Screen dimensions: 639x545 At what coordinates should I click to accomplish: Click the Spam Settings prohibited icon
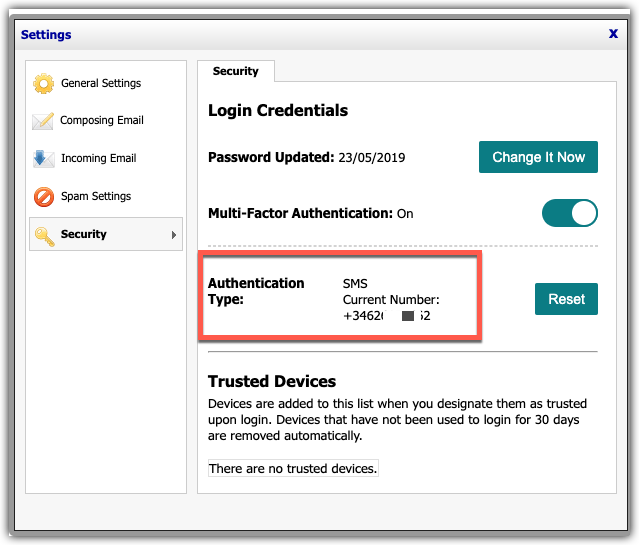43,197
